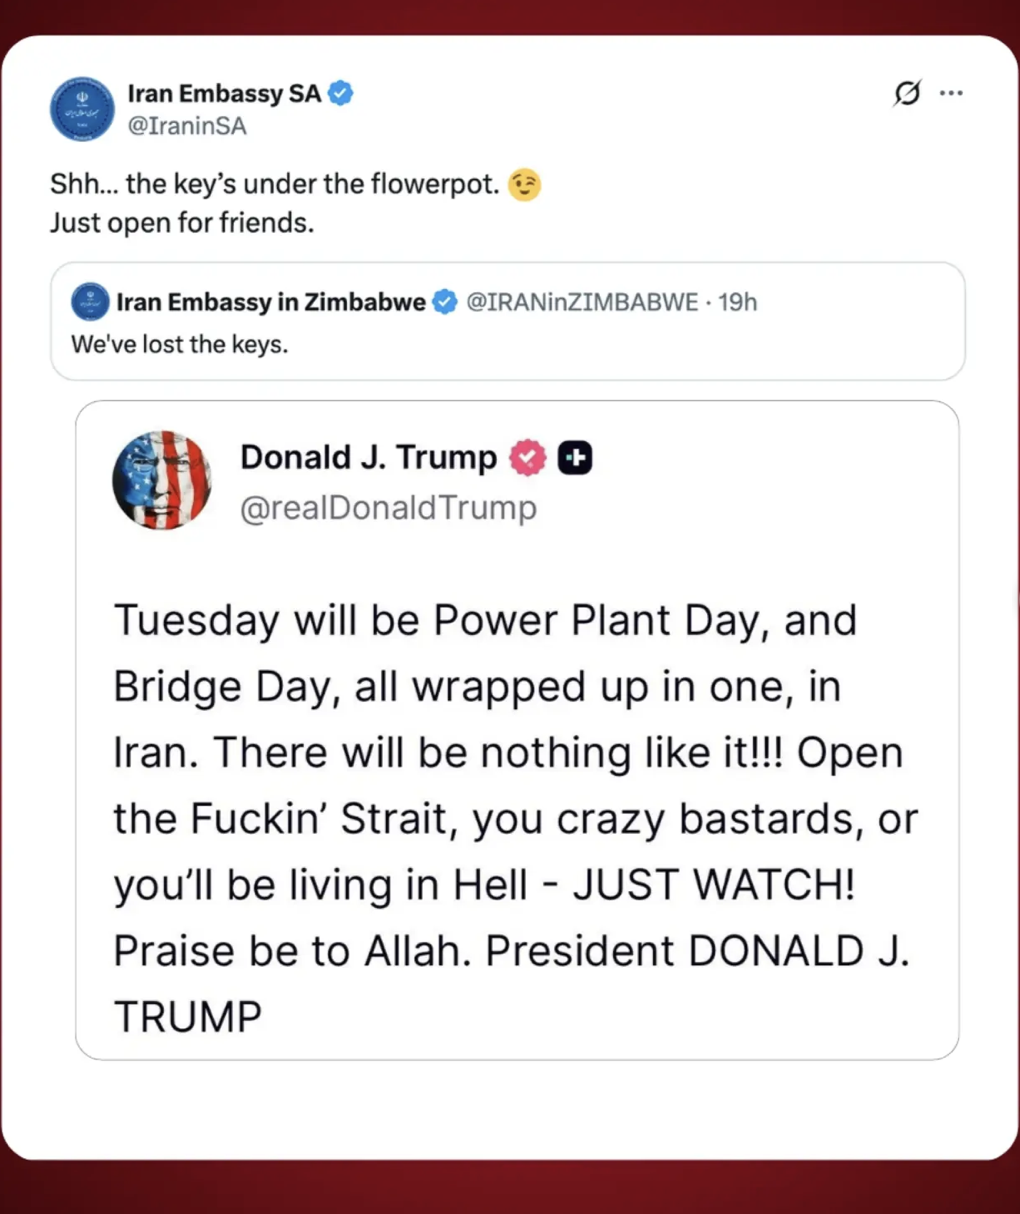Viewport: 1020px width, 1214px height.
Task: Click the black plus badge next to Trump's name
Action: click(575, 458)
